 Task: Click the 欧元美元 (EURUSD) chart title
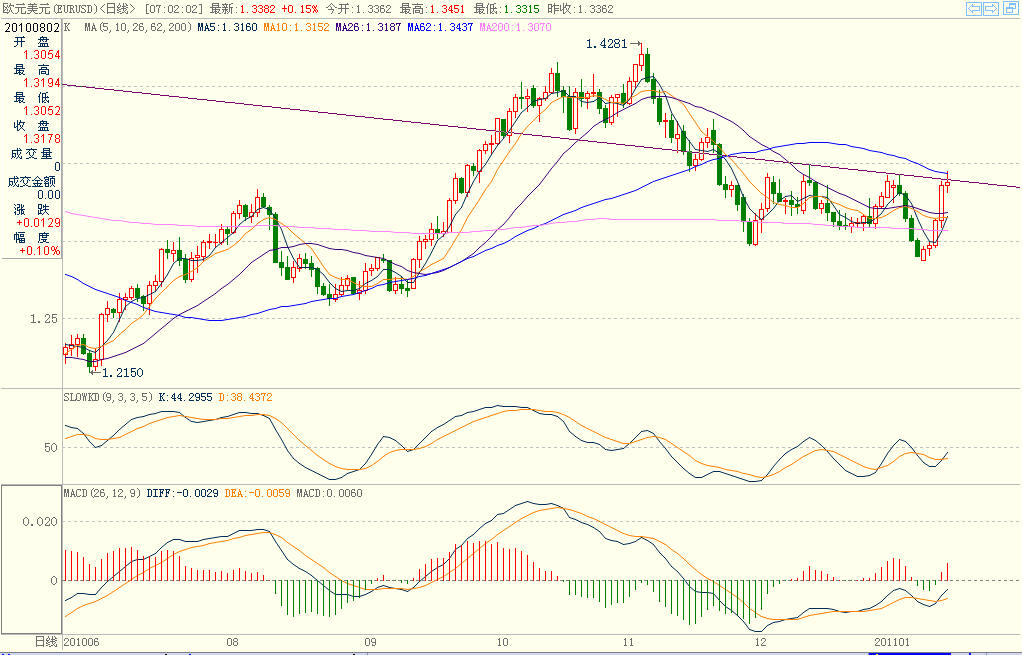click(48, 9)
